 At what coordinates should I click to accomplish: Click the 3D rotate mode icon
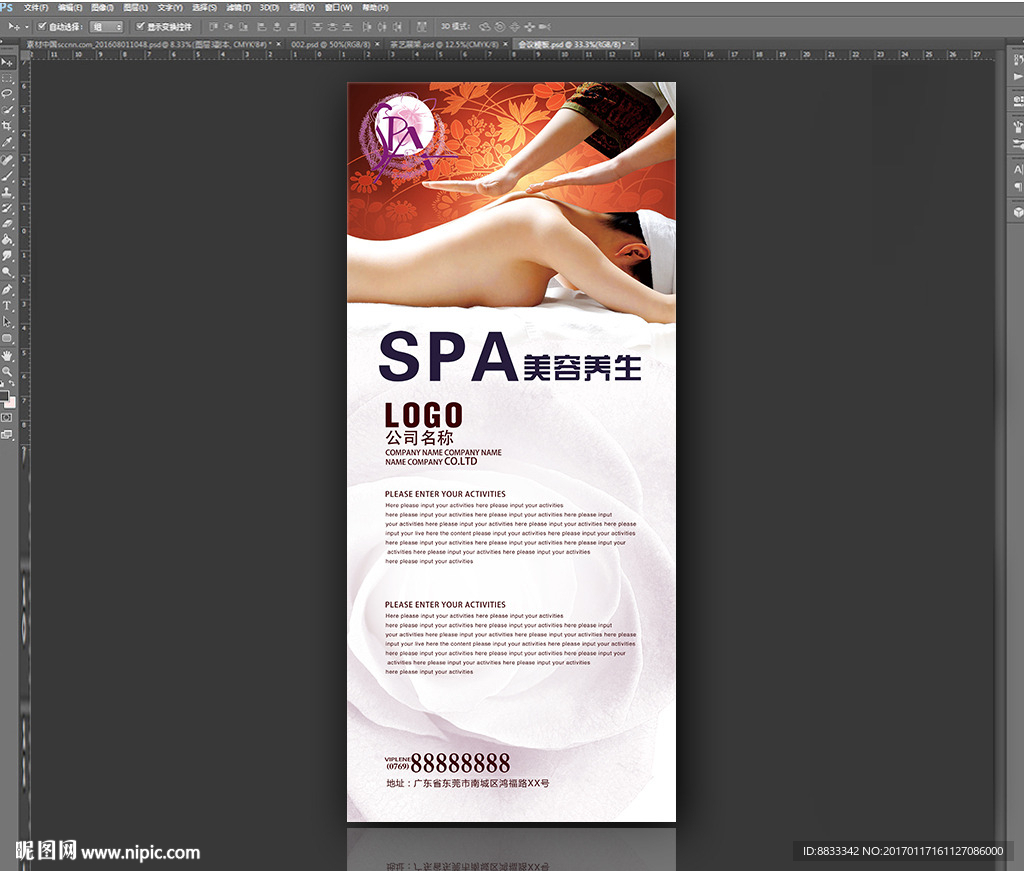[485, 27]
